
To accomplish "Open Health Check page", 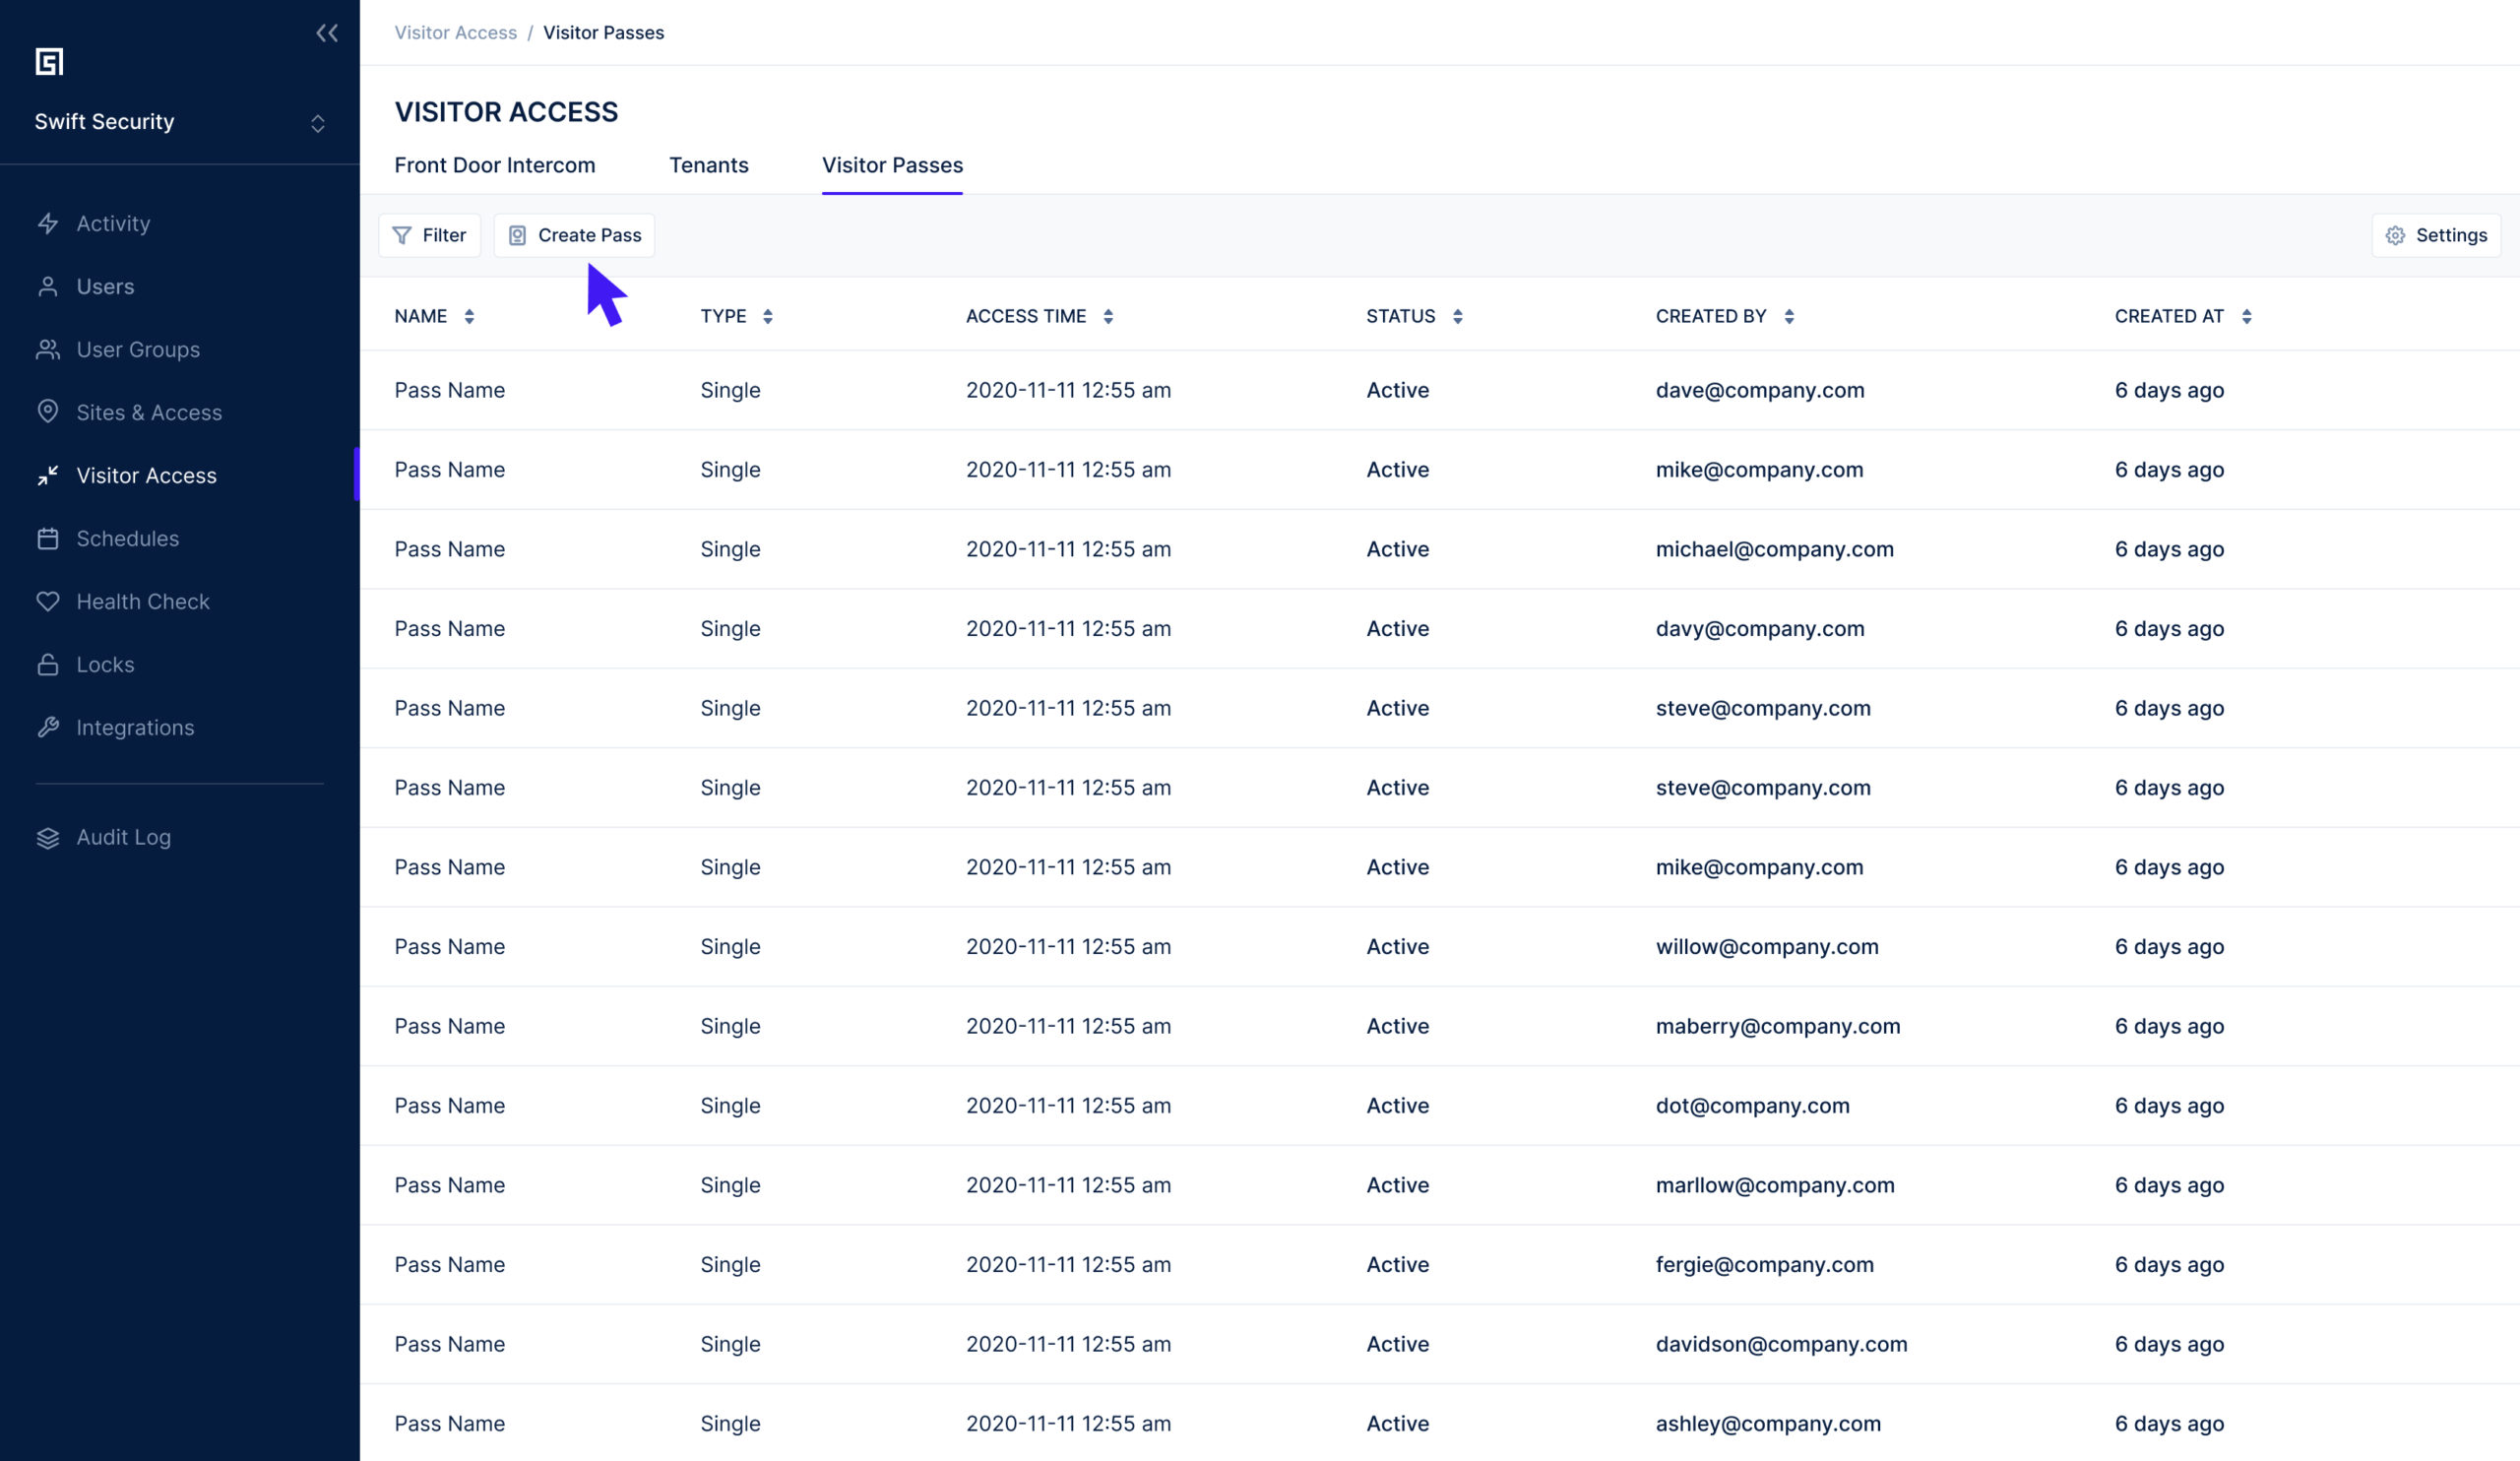I will 143,602.
